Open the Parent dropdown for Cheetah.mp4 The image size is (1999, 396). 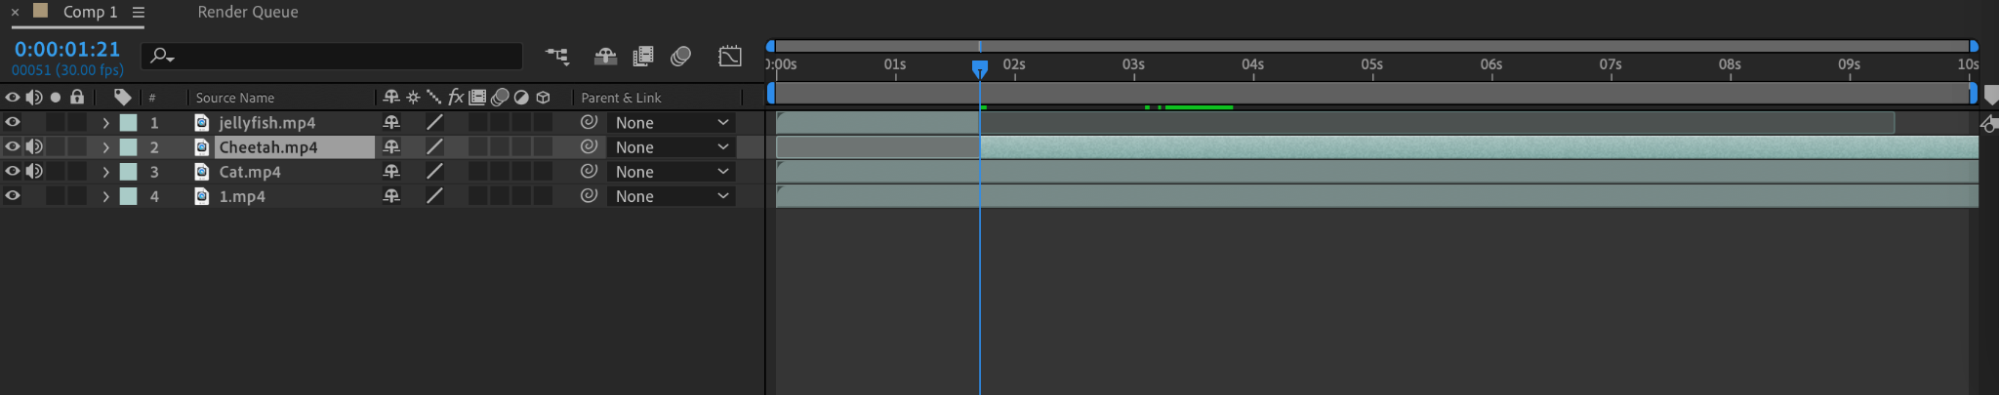(x=671, y=147)
